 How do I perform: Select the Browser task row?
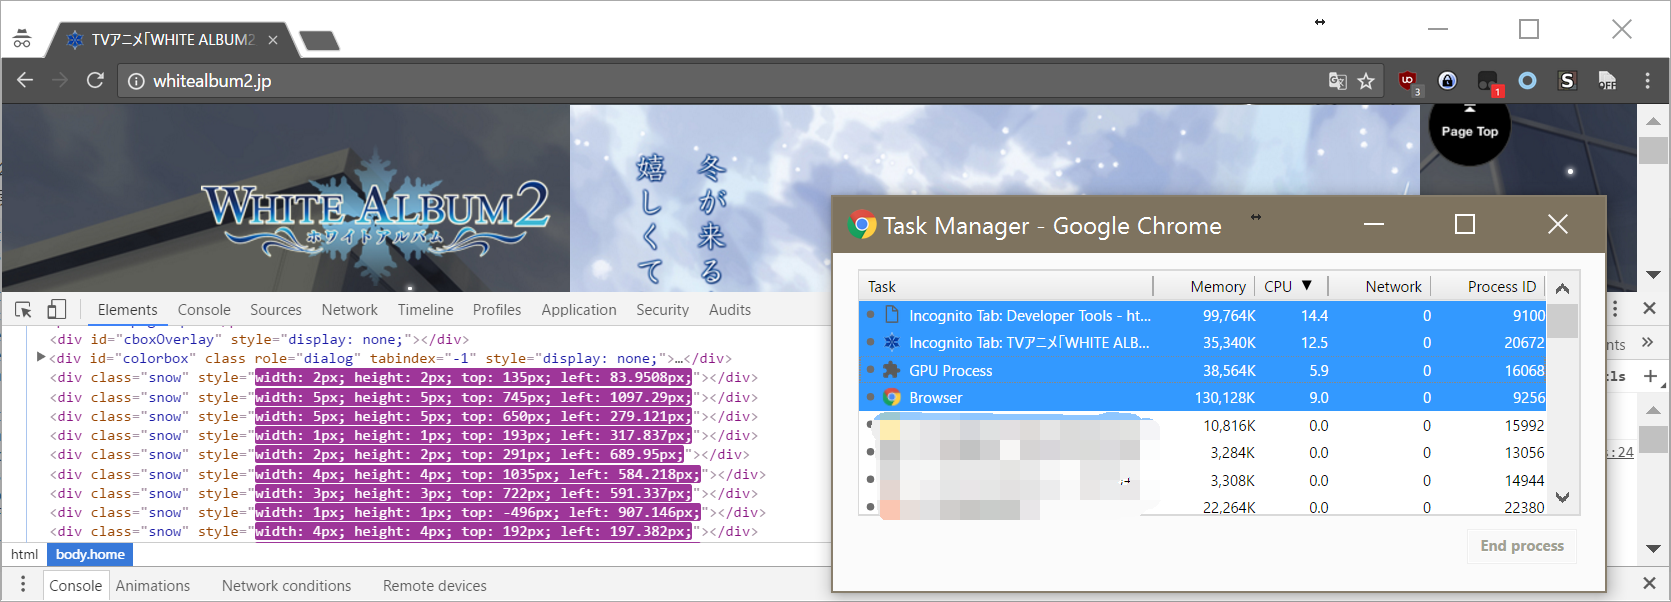point(1203,398)
